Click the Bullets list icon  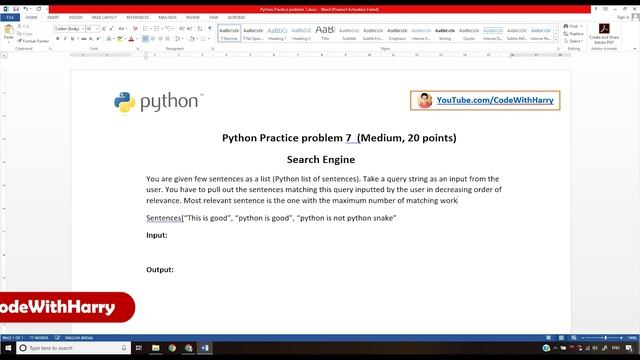145,29
